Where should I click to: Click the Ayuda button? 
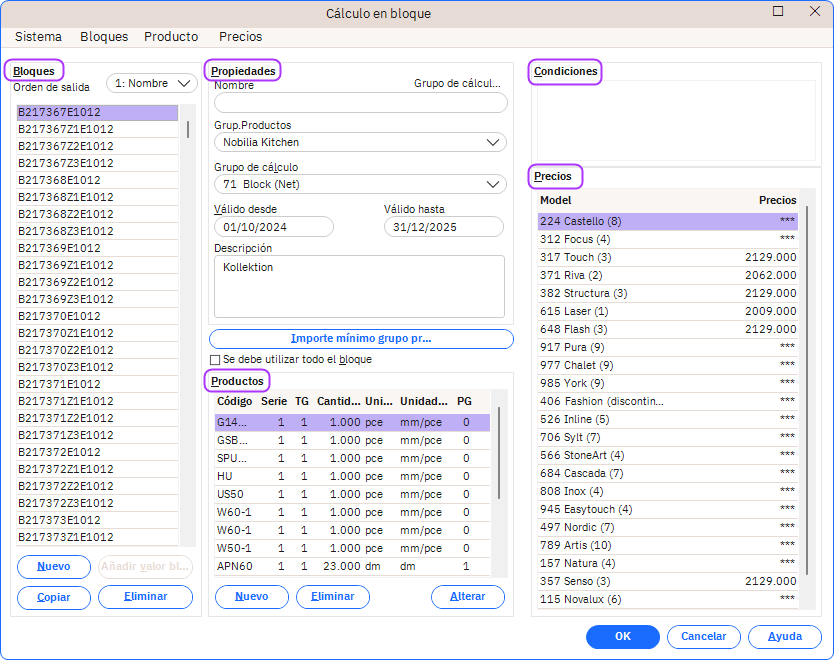pyautogui.click(x=785, y=637)
